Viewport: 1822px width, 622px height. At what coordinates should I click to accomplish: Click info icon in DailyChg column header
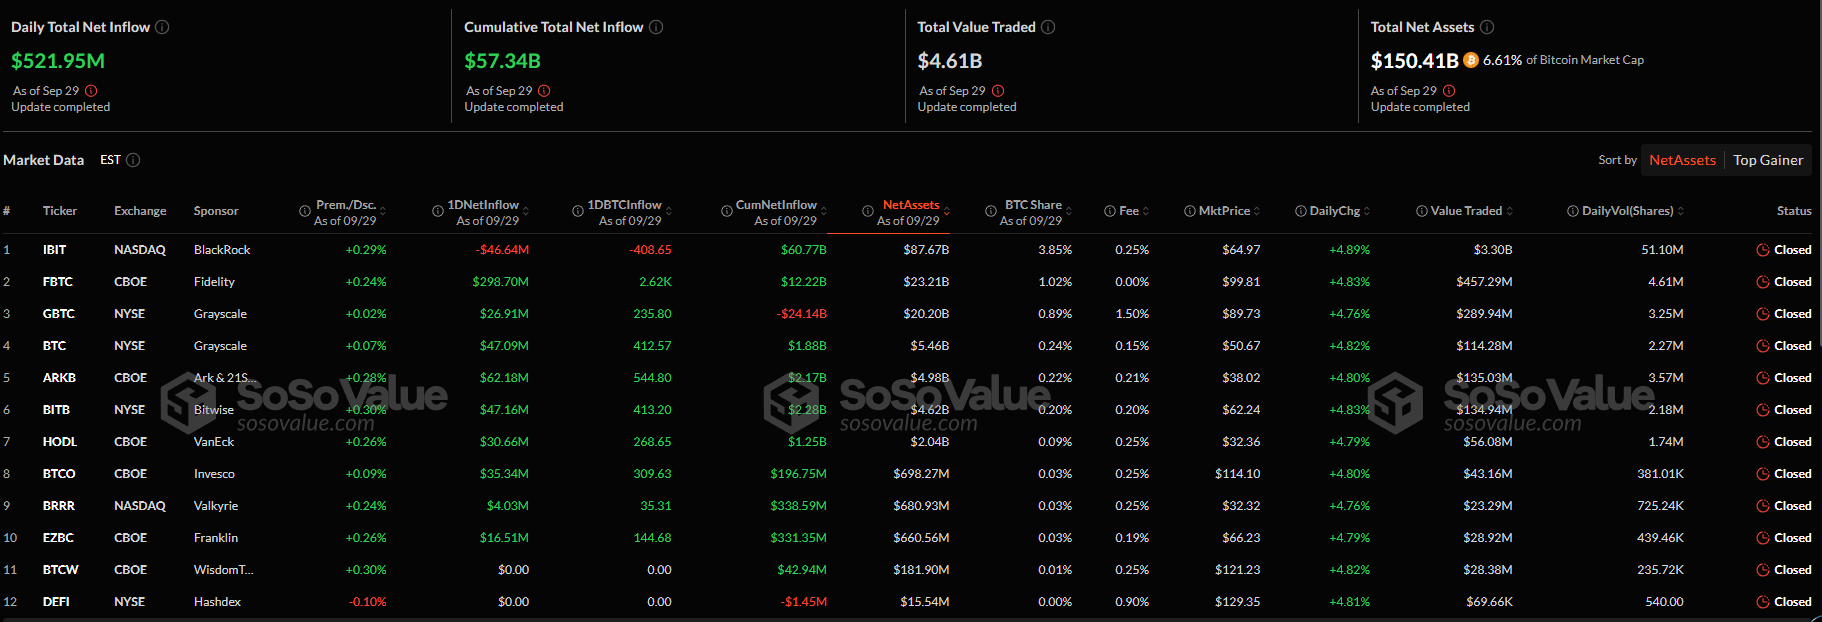tap(1301, 211)
